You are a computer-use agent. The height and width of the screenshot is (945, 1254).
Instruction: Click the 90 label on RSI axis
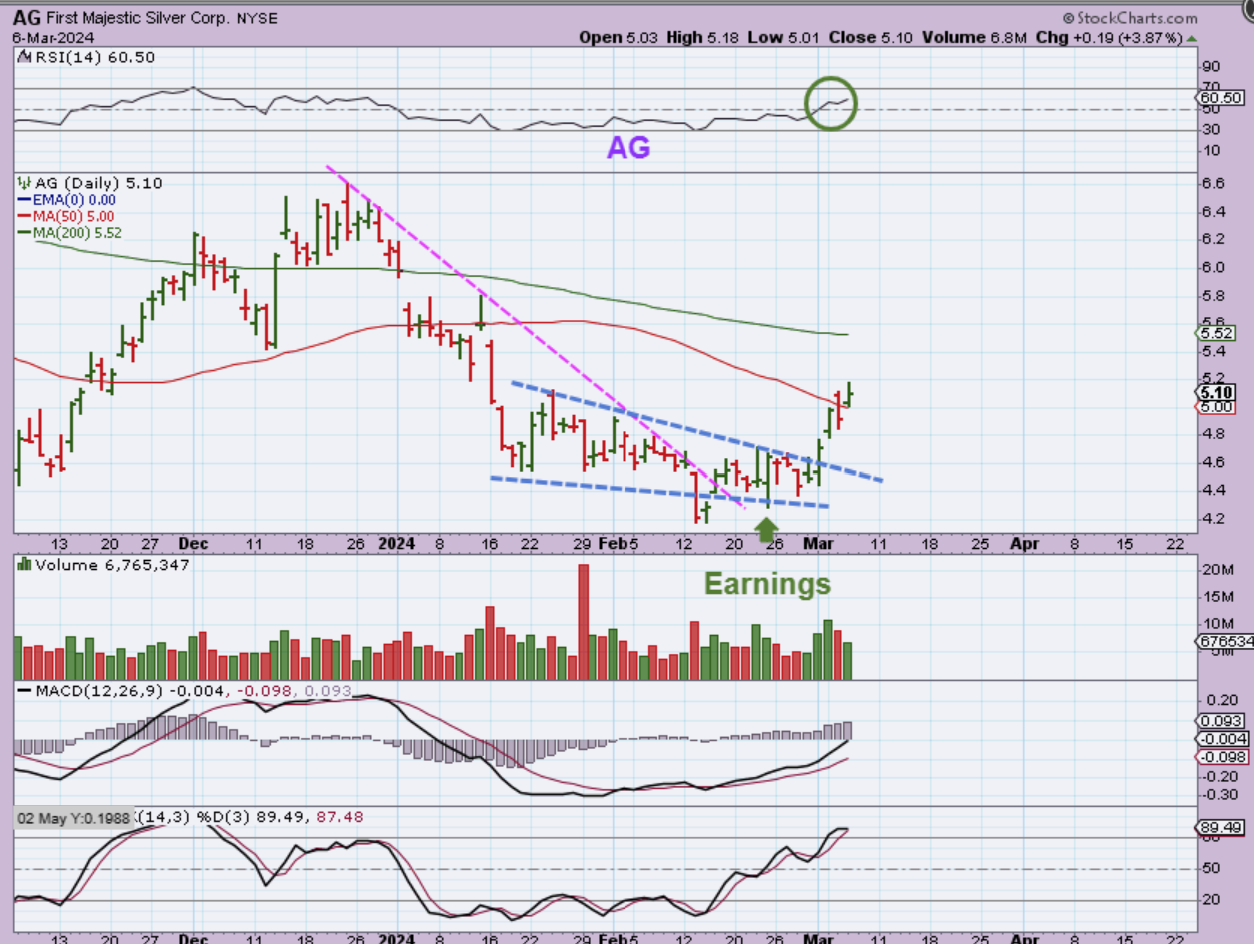point(1210,67)
